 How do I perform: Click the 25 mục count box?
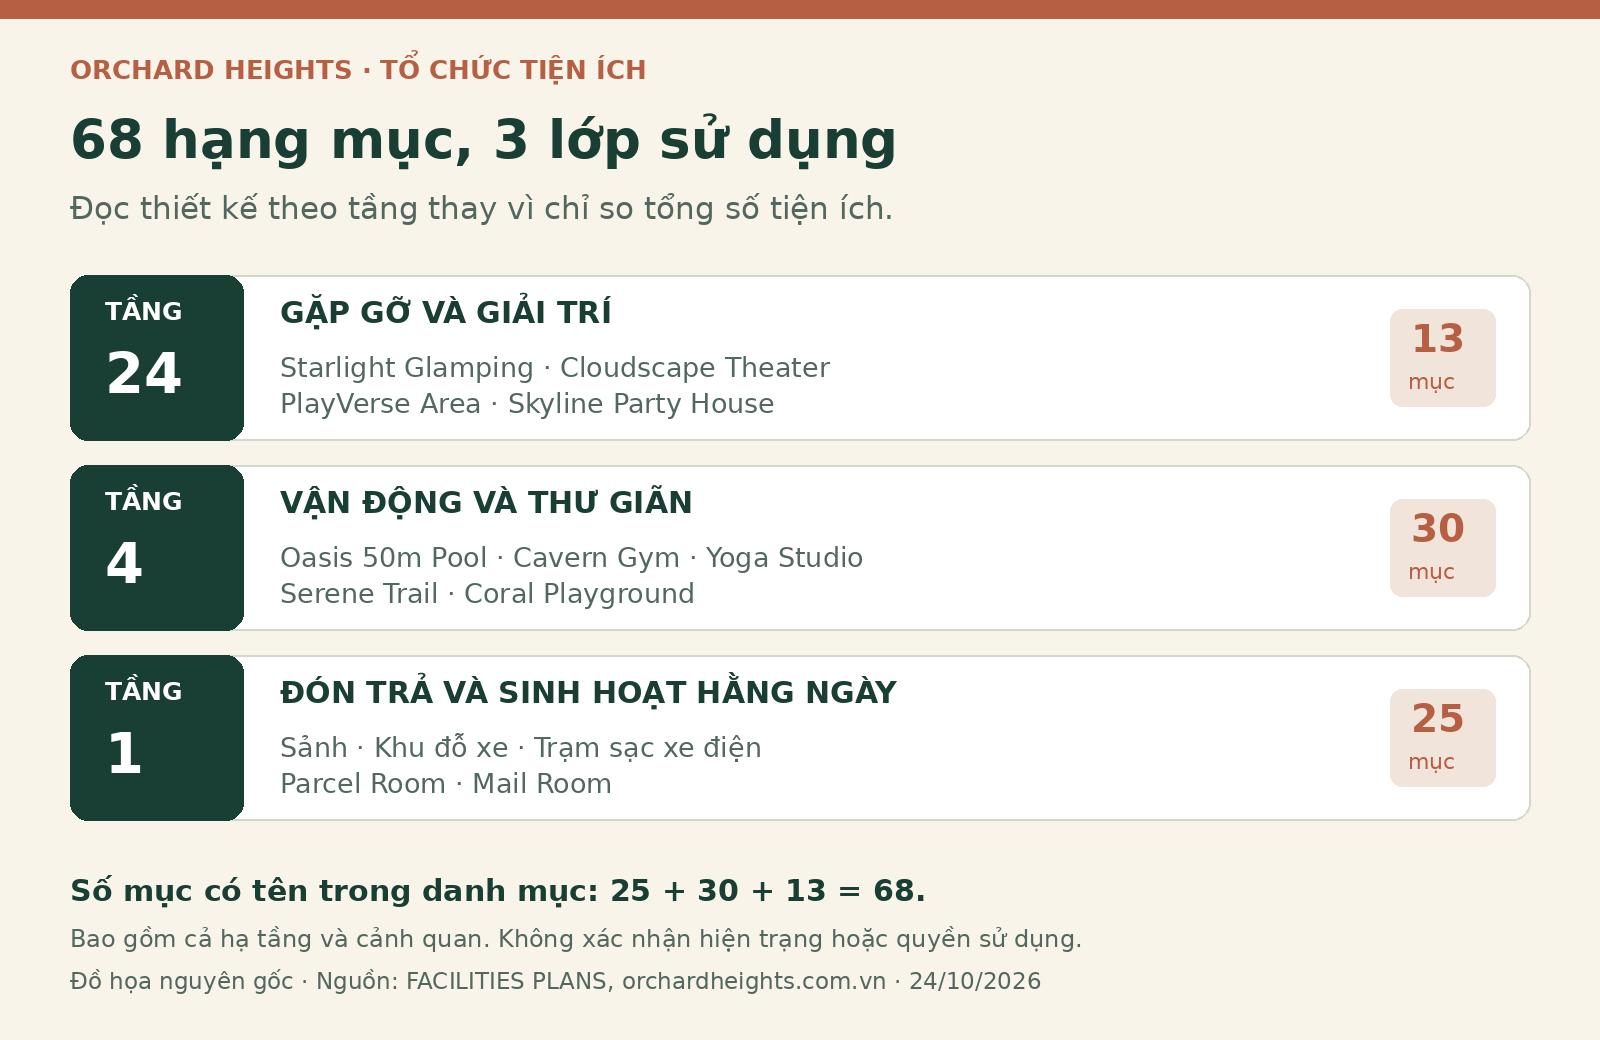click(1443, 738)
